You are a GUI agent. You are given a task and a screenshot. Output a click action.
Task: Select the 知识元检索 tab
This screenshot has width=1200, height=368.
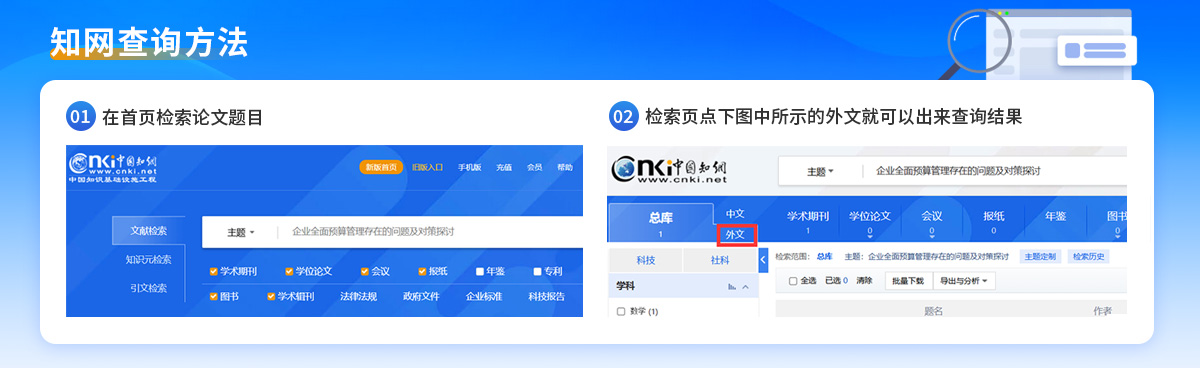click(148, 260)
